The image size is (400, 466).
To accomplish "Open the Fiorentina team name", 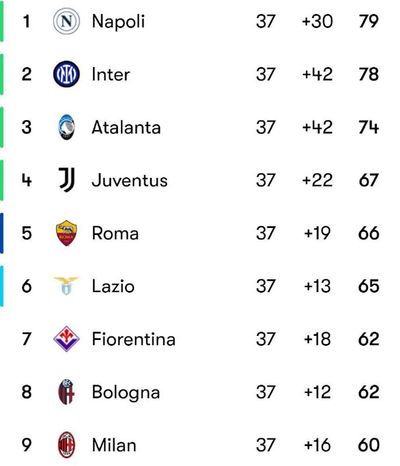I will click(134, 339).
